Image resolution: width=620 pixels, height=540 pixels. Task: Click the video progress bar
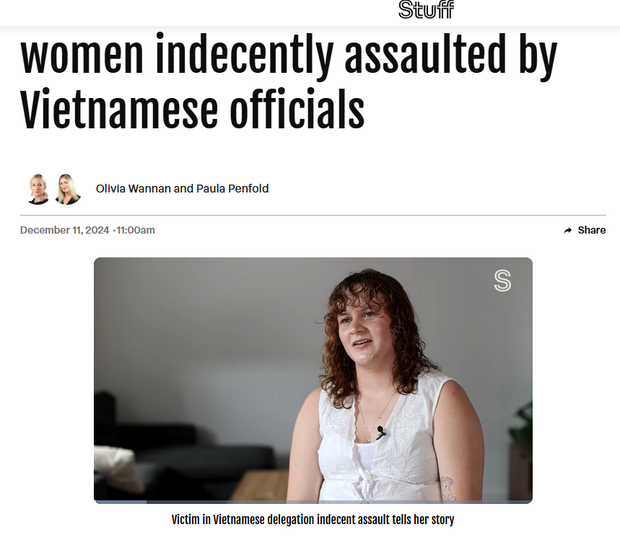[x=313, y=502]
